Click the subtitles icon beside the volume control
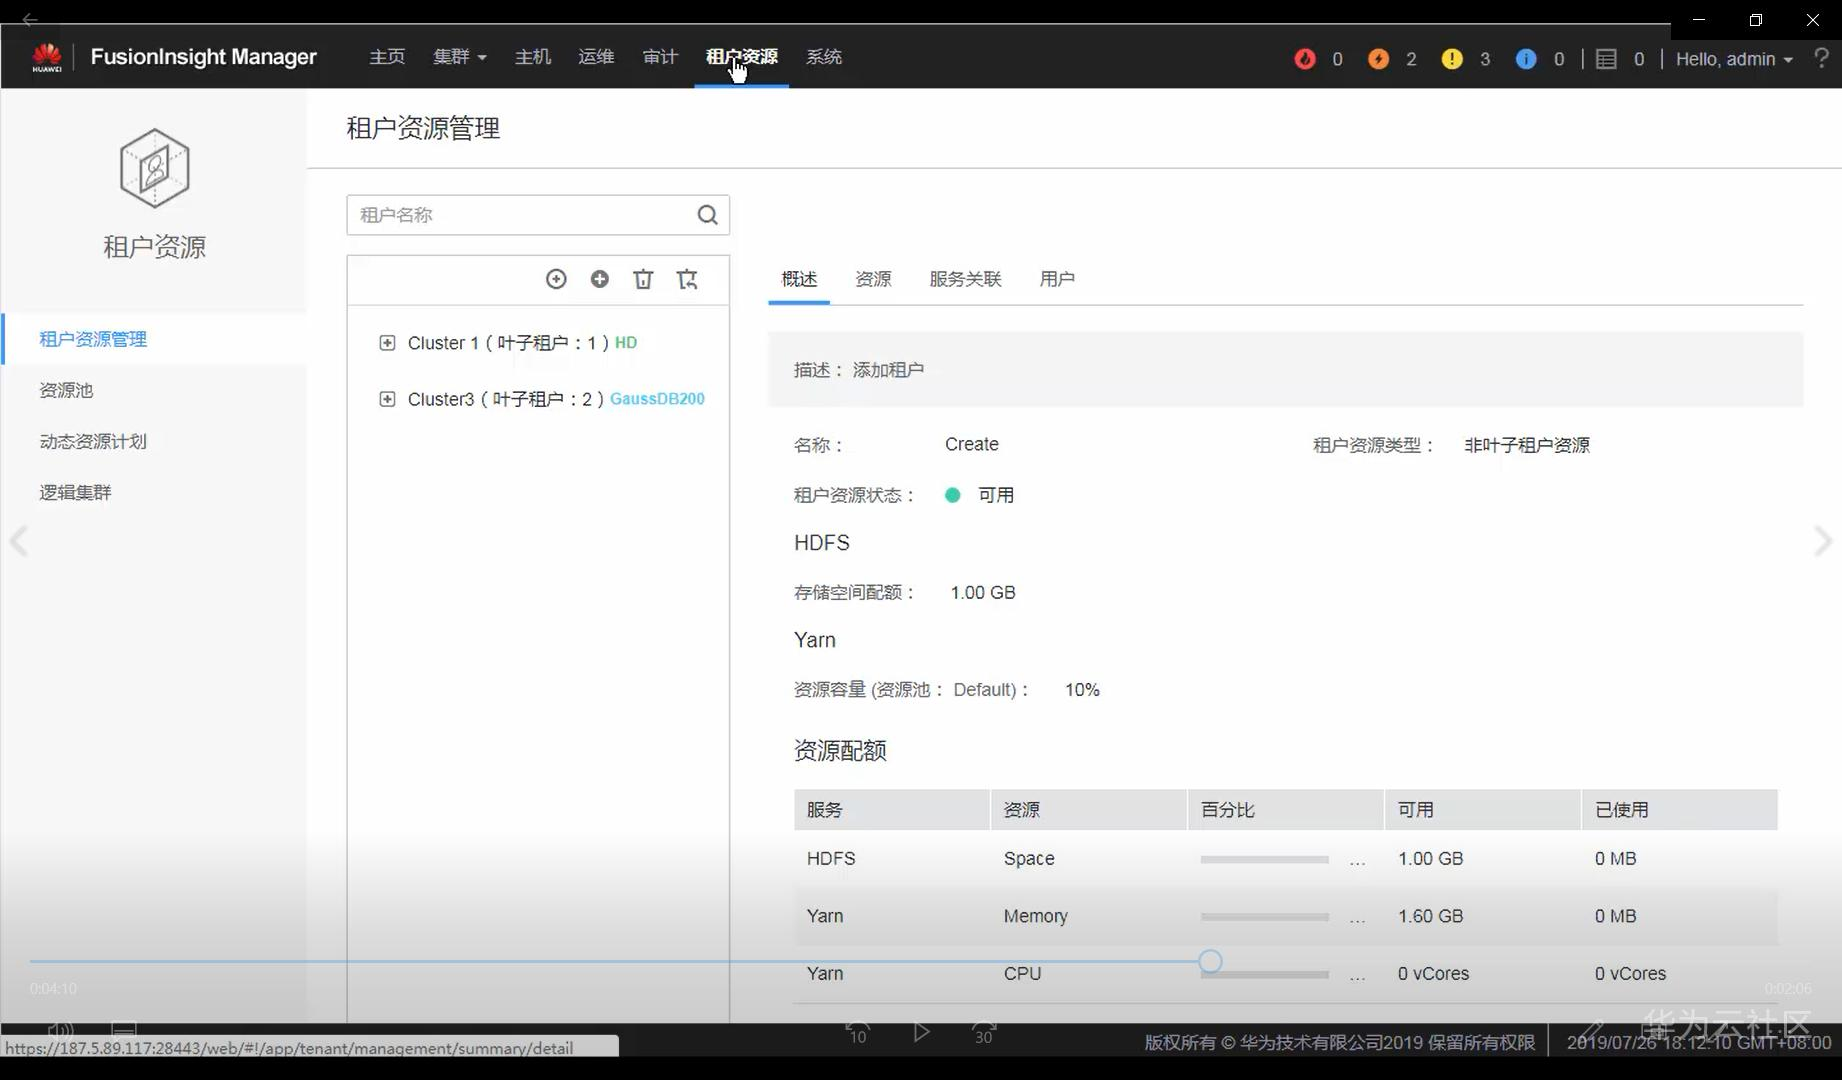The height and width of the screenshot is (1080, 1842). (x=124, y=1030)
